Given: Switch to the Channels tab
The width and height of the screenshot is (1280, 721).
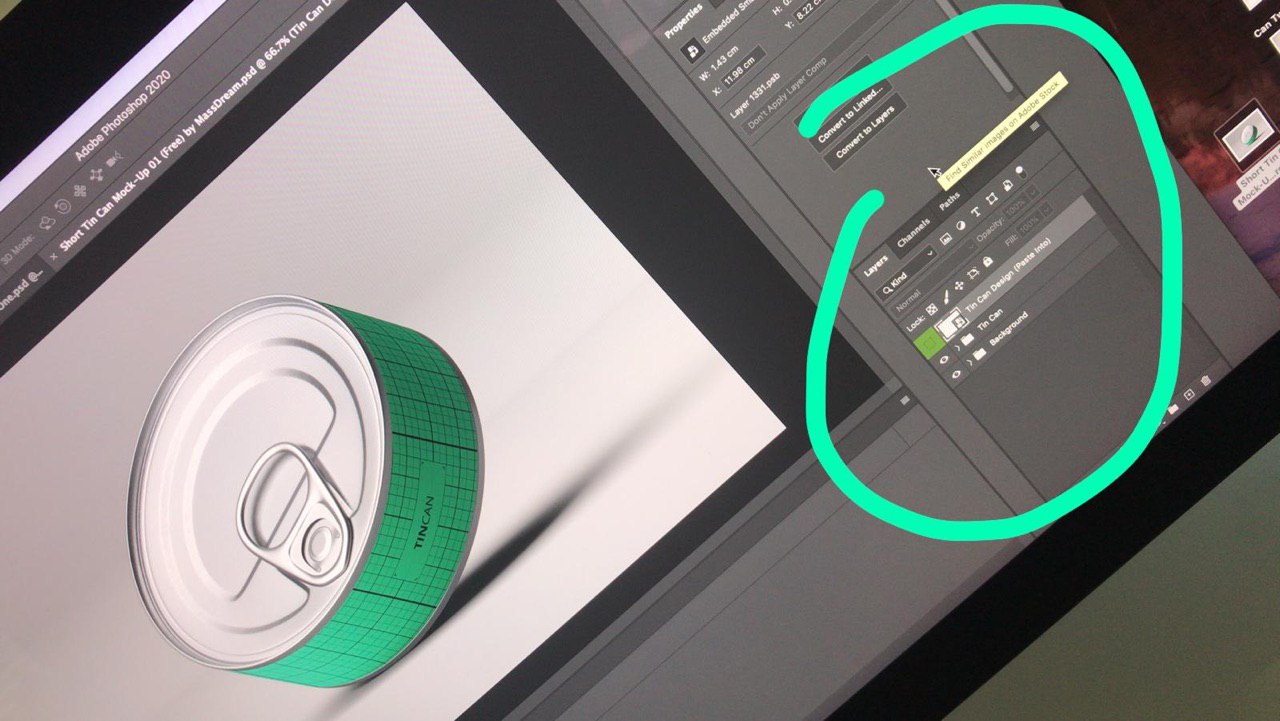Looking at the screenshot, I should [x=914, y=232].
